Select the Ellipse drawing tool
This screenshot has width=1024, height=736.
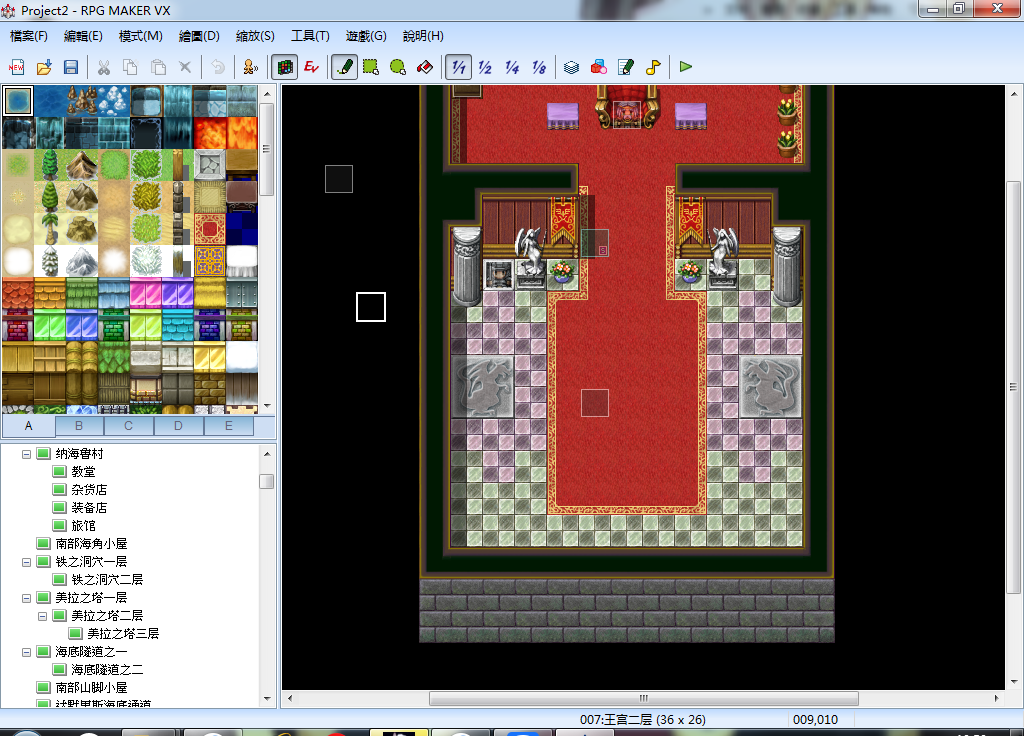tap(398, 67)
